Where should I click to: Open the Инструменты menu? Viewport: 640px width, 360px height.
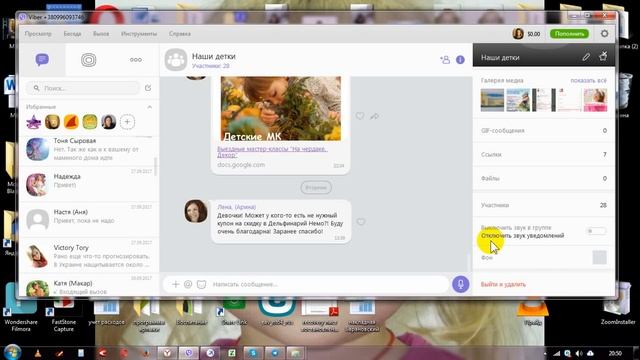click(139, 34)
